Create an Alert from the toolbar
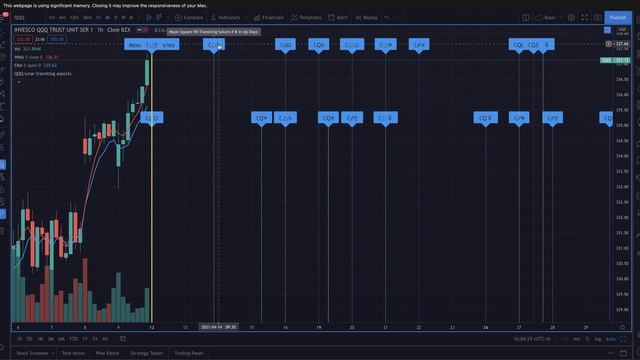The width and height of the screenshot is (640, 360). click(x=338, y=18)
